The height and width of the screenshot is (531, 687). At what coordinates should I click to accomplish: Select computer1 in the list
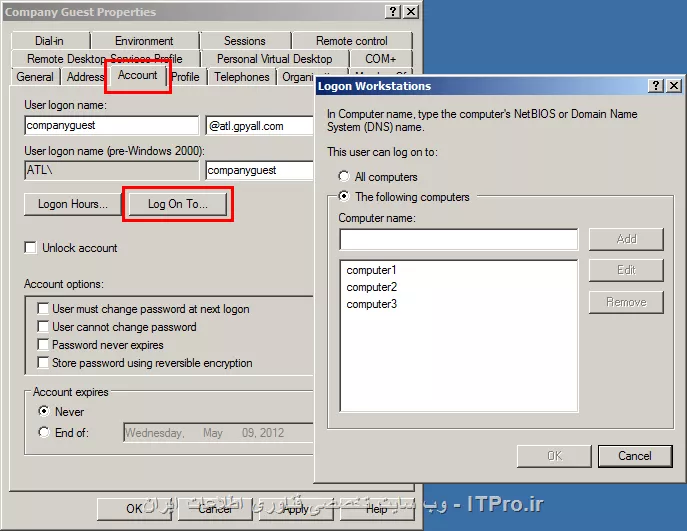371,270
